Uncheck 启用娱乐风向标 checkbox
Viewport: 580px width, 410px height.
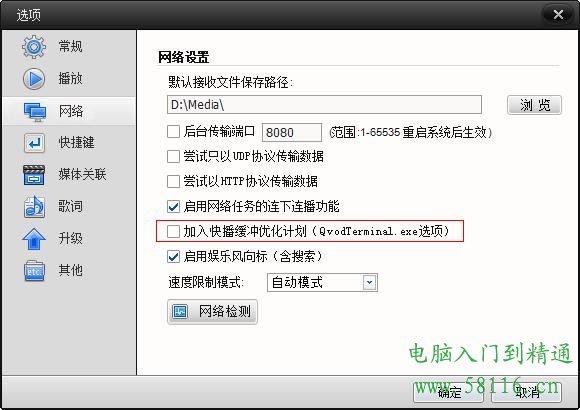point(173,256)
